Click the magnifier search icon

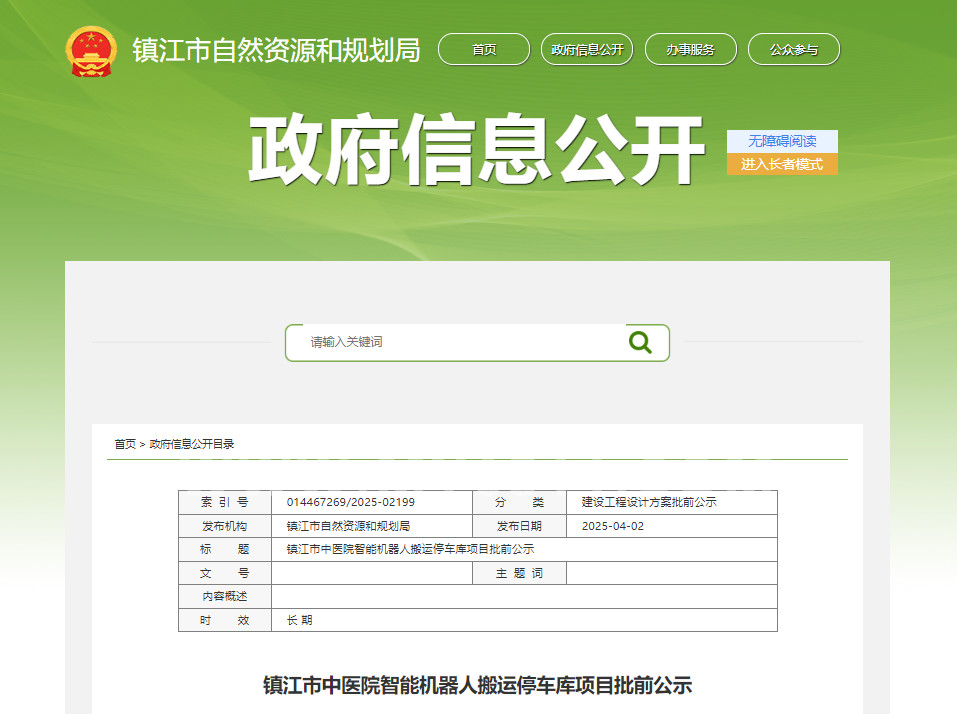click(x=640, y=342)
